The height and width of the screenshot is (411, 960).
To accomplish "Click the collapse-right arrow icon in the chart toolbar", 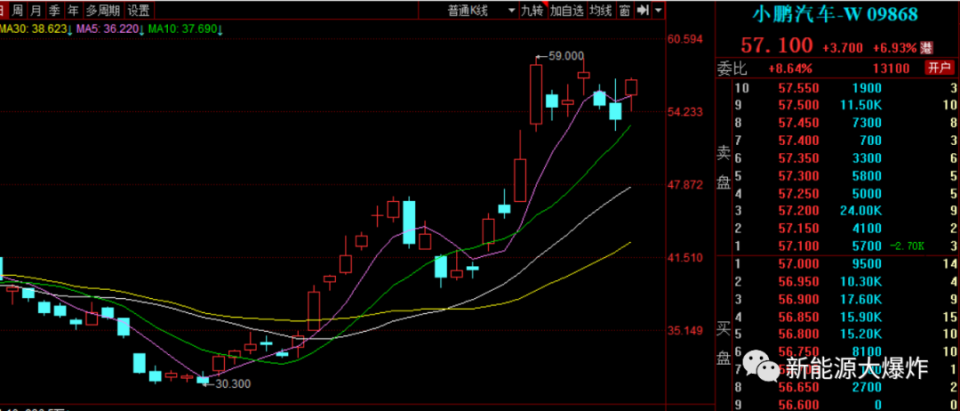I will (642, 10).
